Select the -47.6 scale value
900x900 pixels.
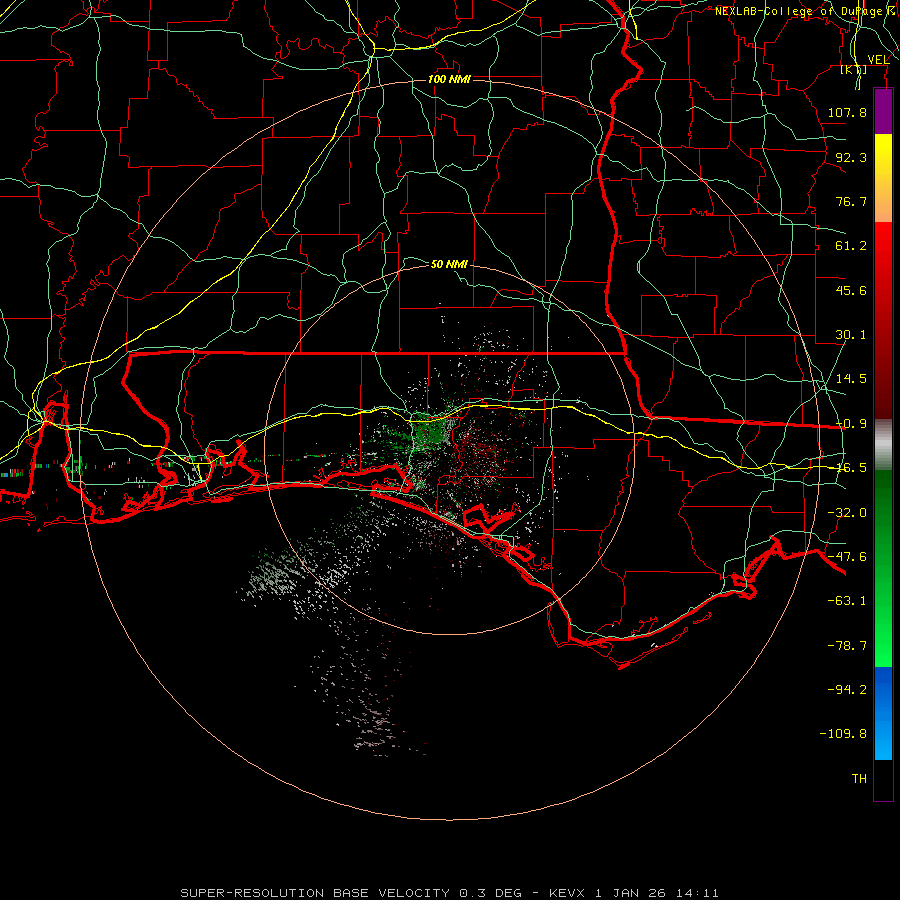tap(847, 557)
